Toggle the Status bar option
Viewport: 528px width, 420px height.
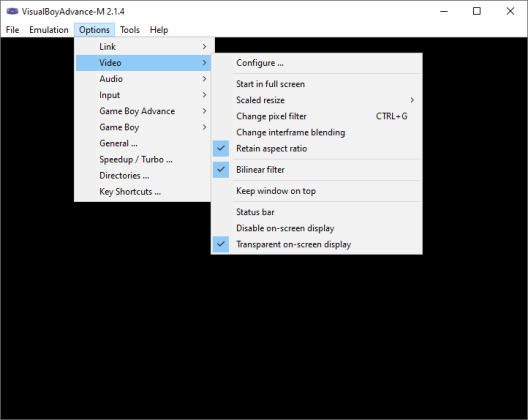pyautogui.click(x=317, y=212)
